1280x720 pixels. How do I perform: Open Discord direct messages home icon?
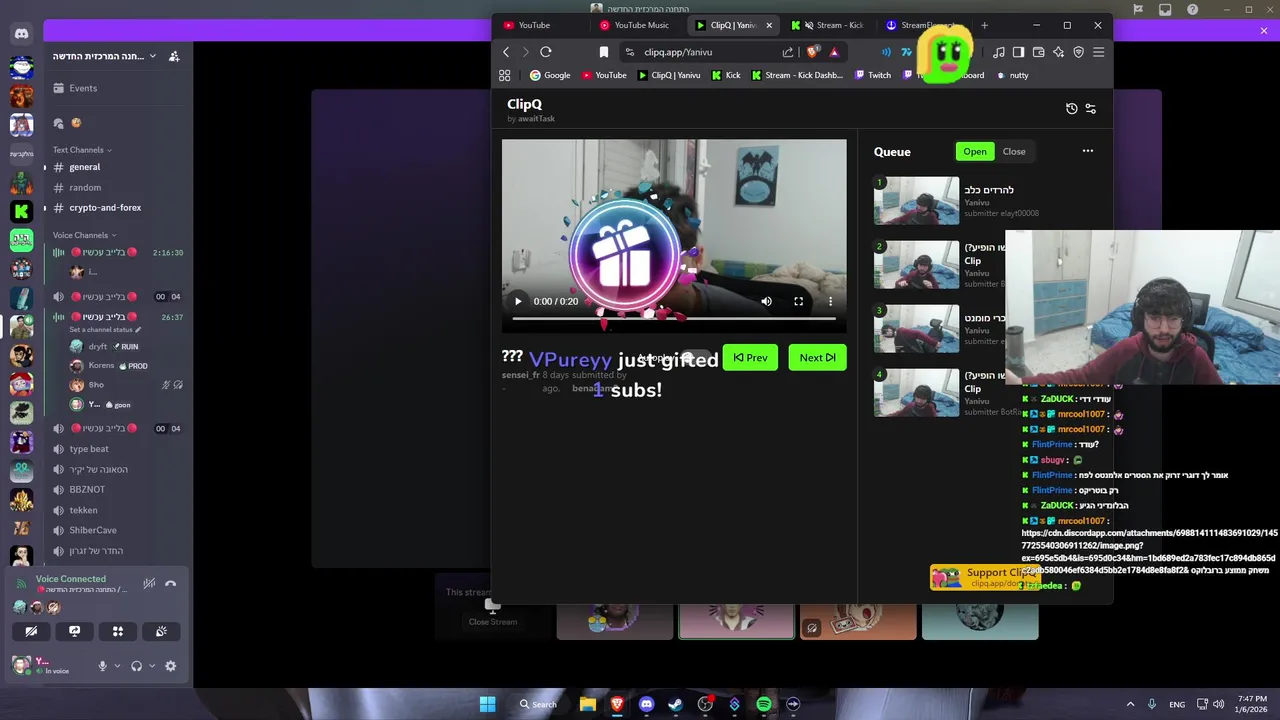[21, 34]
